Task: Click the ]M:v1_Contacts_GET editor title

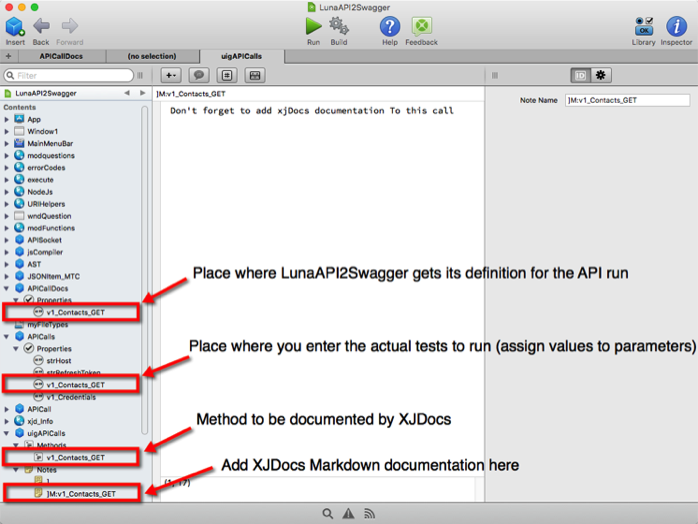Action: click(191, 94)
